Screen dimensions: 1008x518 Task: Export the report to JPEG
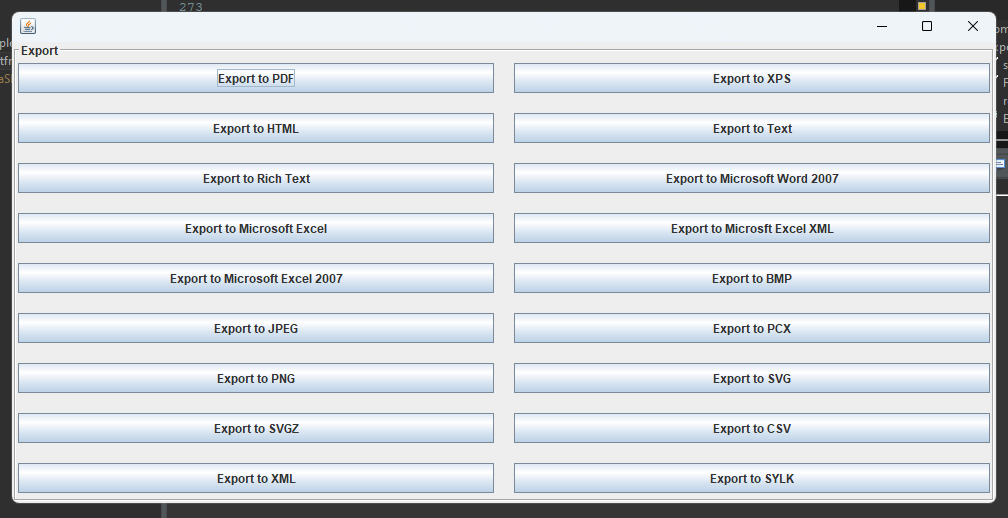(x=256, y=328)
